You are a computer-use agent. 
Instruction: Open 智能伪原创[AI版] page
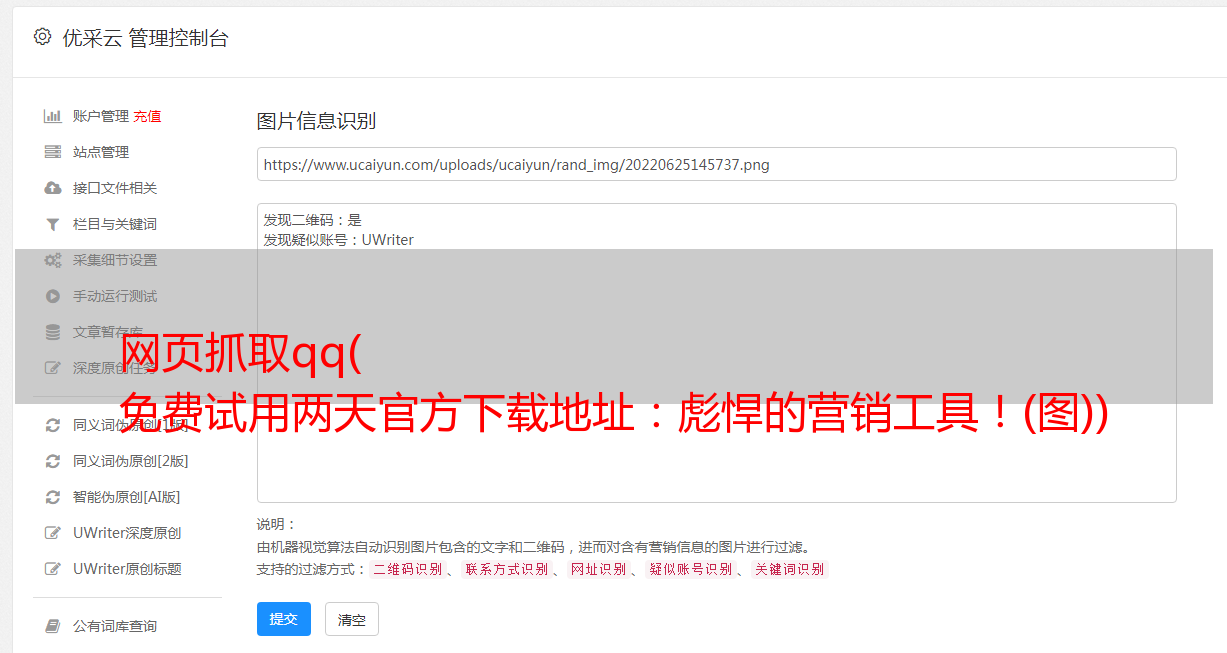pos(127,497)
